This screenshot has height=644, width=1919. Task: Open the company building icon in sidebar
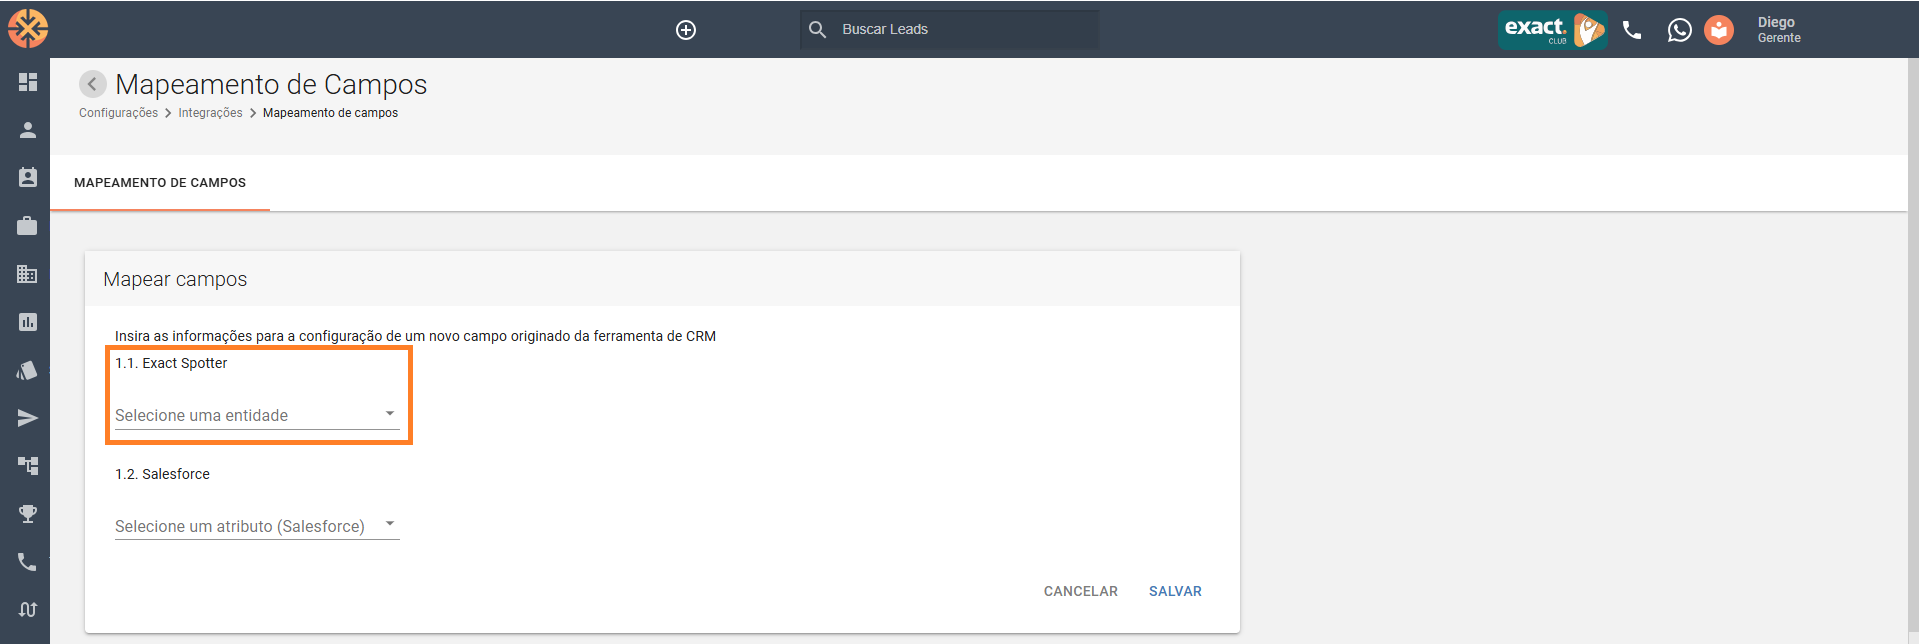(28, 274)
